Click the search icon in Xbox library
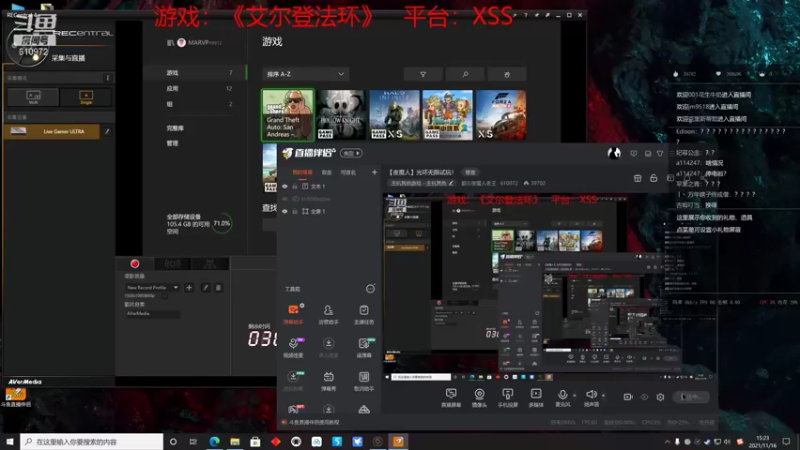This screenshot has height=450, width=800. tap(465, 74)
